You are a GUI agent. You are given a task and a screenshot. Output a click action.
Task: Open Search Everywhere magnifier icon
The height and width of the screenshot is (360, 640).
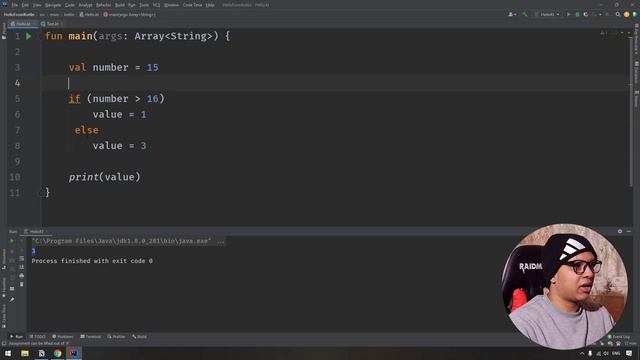point(618,14)
